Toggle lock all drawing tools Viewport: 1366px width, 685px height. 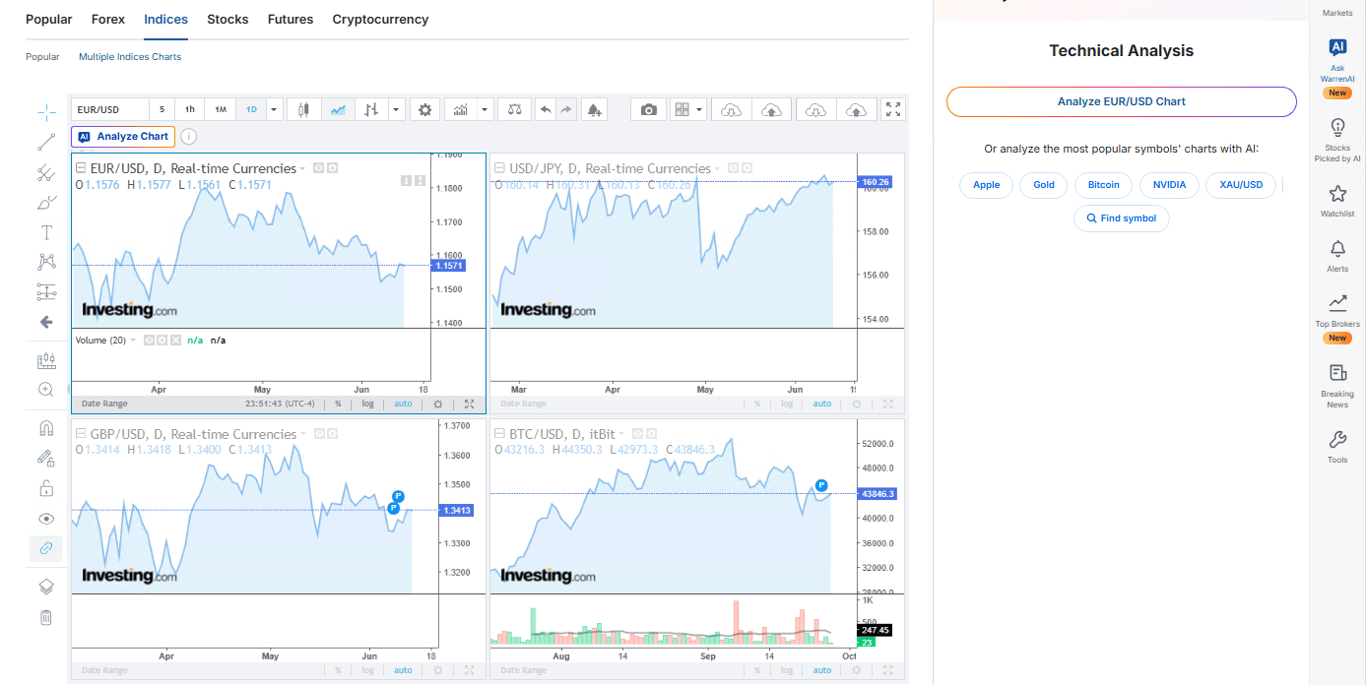point(46,488)
